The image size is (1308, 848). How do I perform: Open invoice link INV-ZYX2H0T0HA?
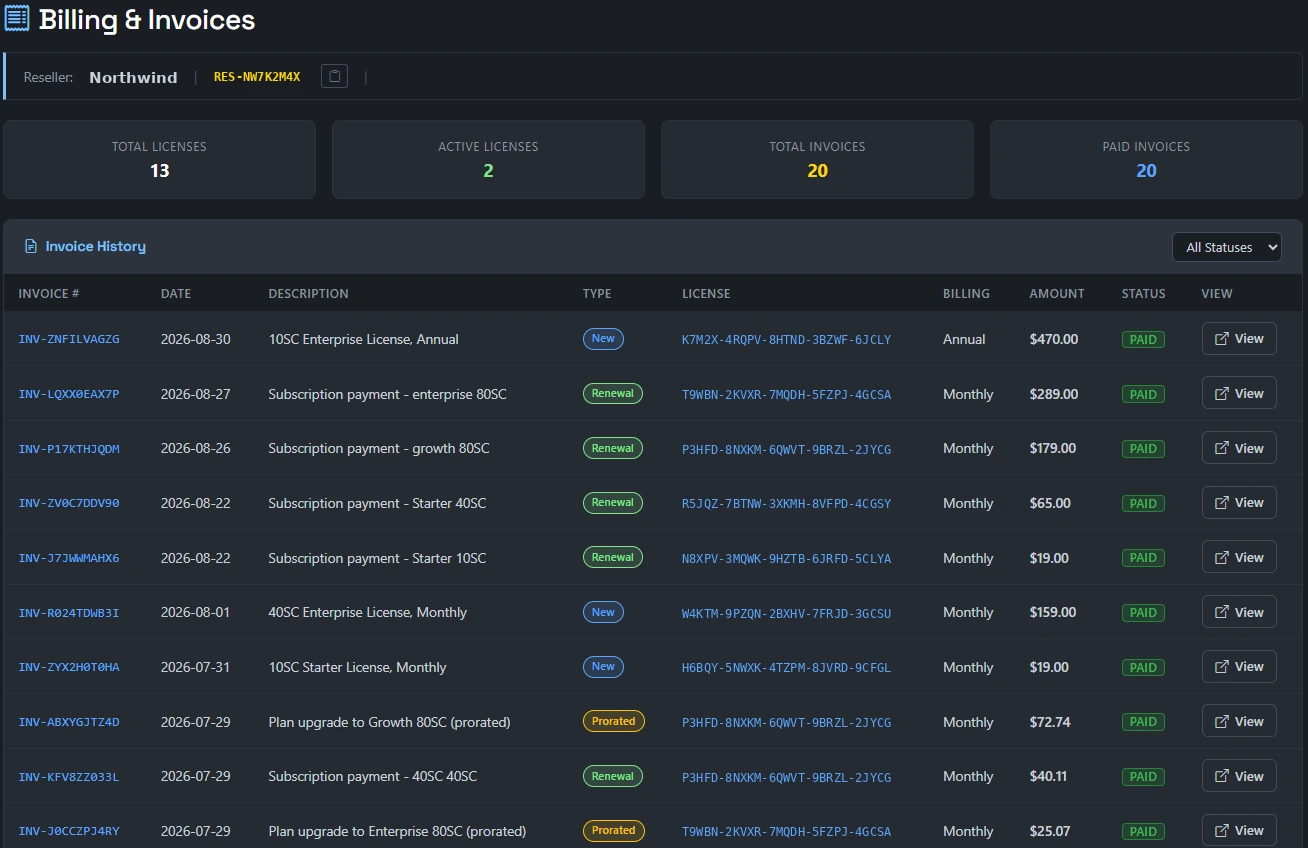(69, 667)
